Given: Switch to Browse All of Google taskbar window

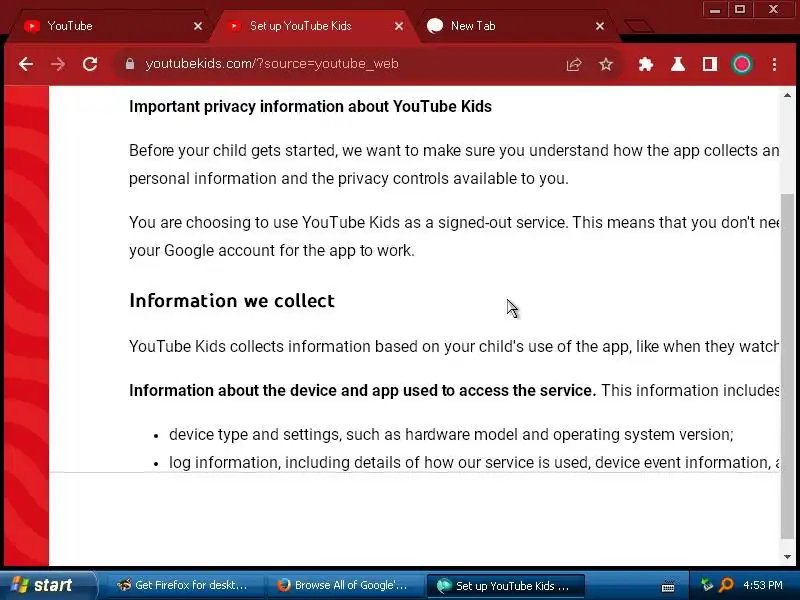Looking at the screenshot, I should (x=344, y=585).
